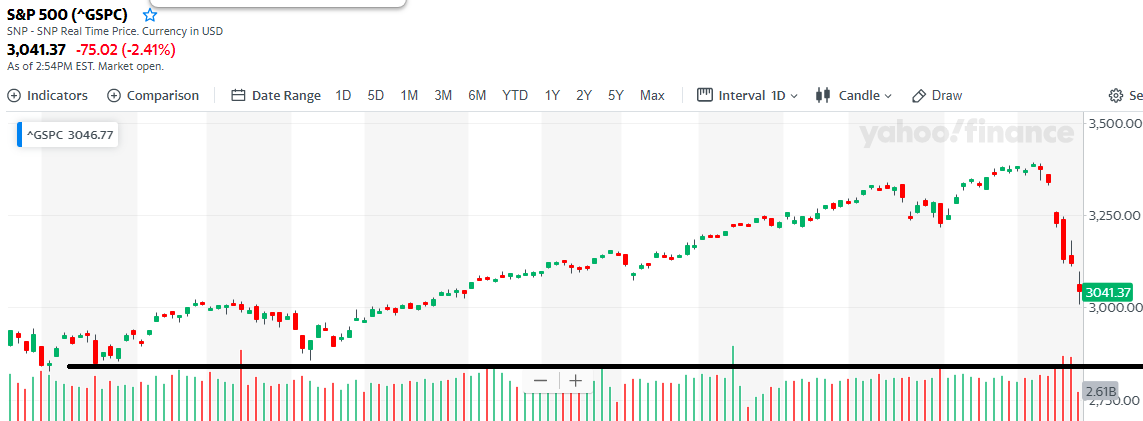Open the Indicators menu

click(48, 95)
